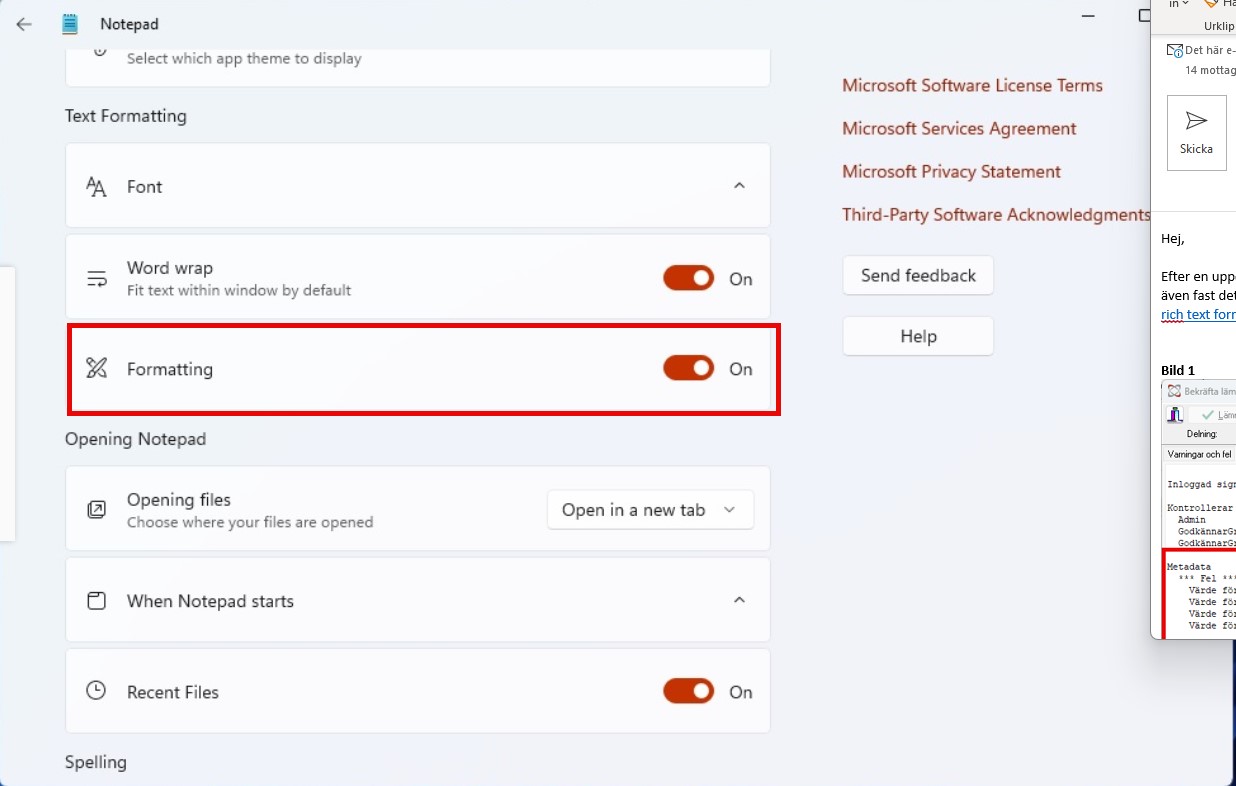Click the 'Recent Files' label
Viewport: 1236px width, 786px height.
[173, 692]
